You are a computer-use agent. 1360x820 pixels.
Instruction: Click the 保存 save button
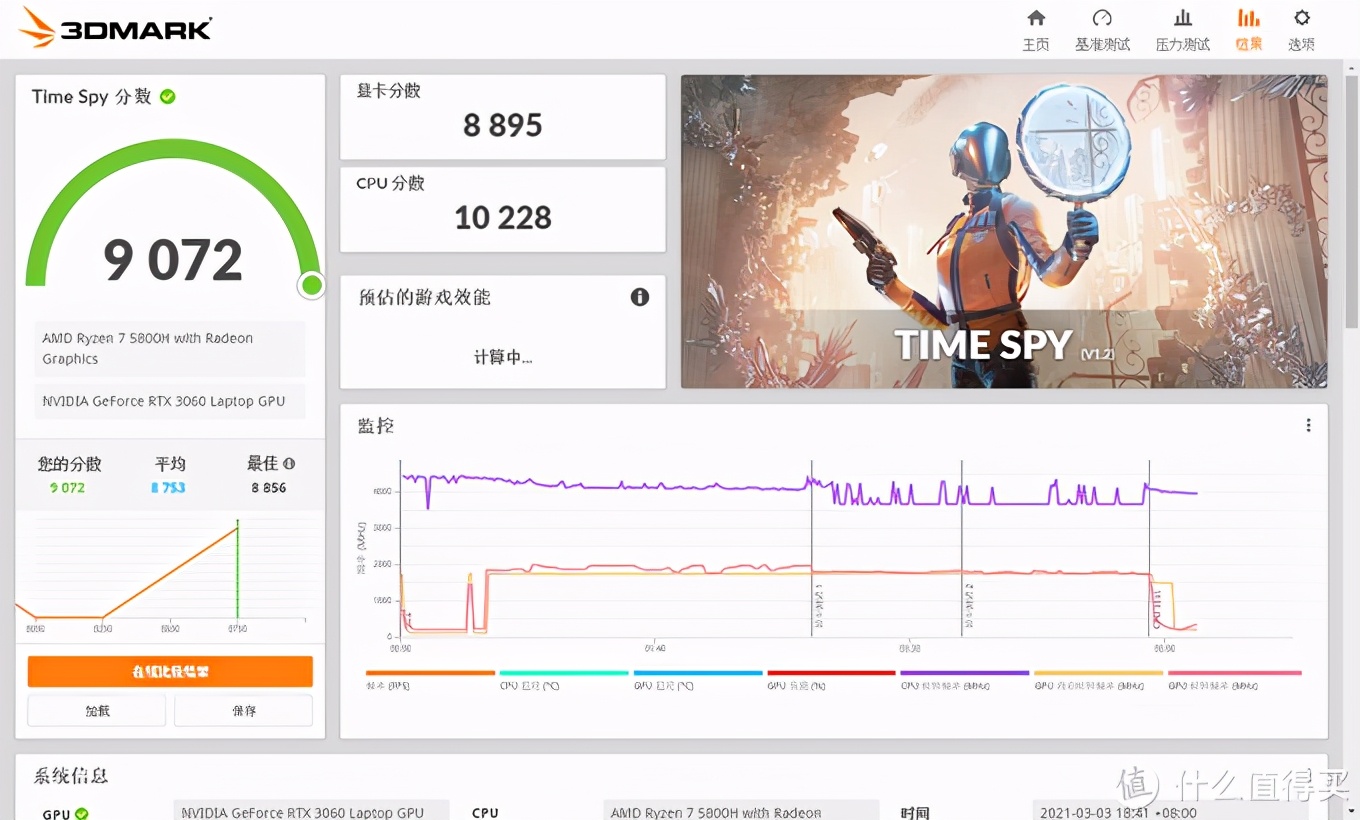click(x=243, y=710)
